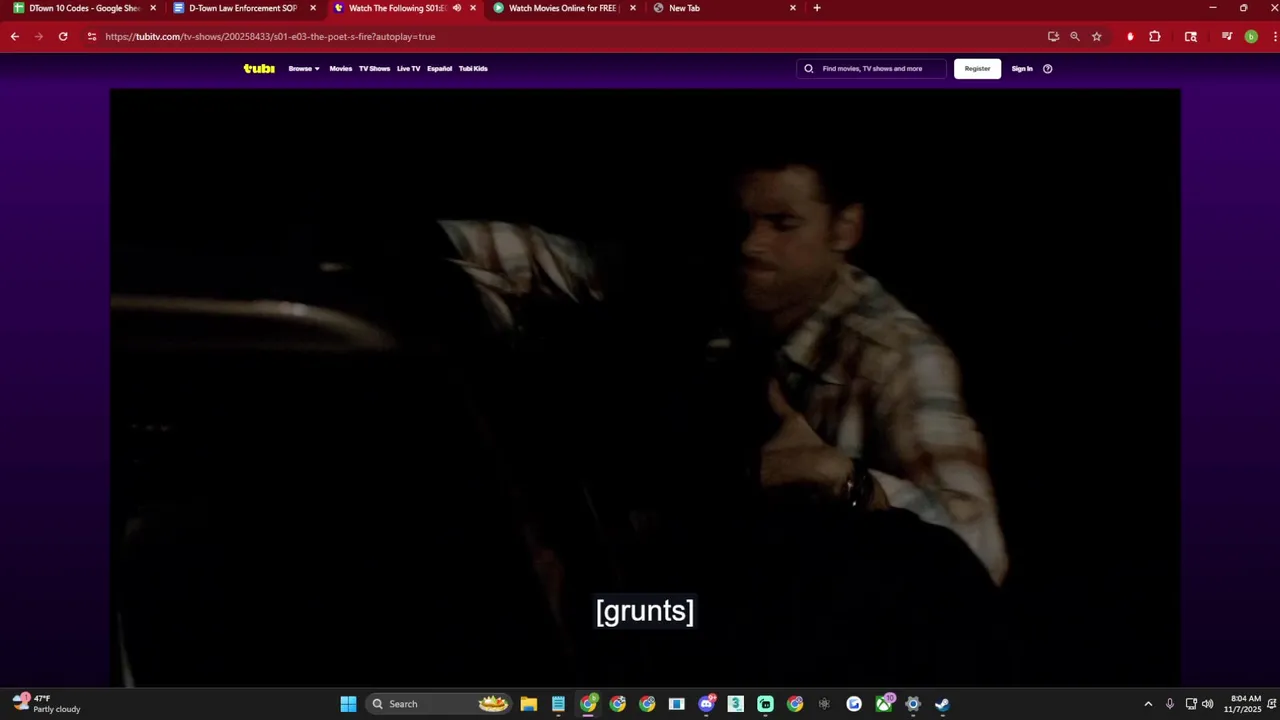Click the Tubi logo
This screenshot has height=720, width=1280.
259,69
